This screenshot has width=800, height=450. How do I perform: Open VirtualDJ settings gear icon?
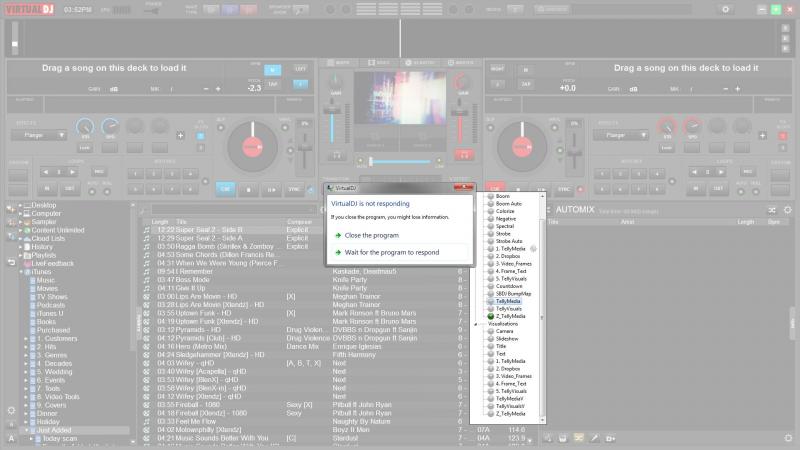[725, 9]
